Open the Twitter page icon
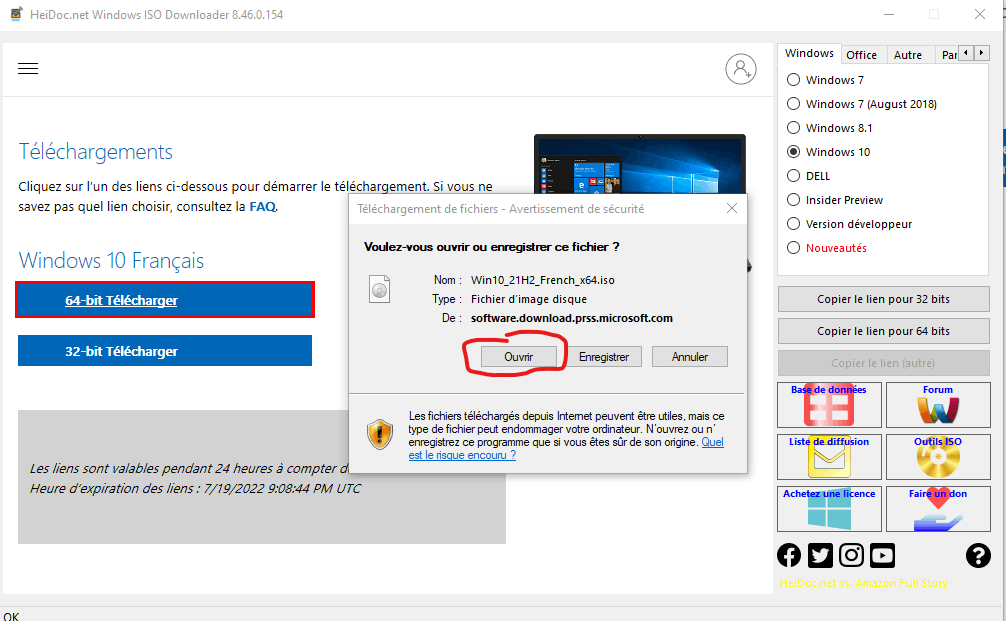Viewport: 1006px width, 621px height. (820, 555)
